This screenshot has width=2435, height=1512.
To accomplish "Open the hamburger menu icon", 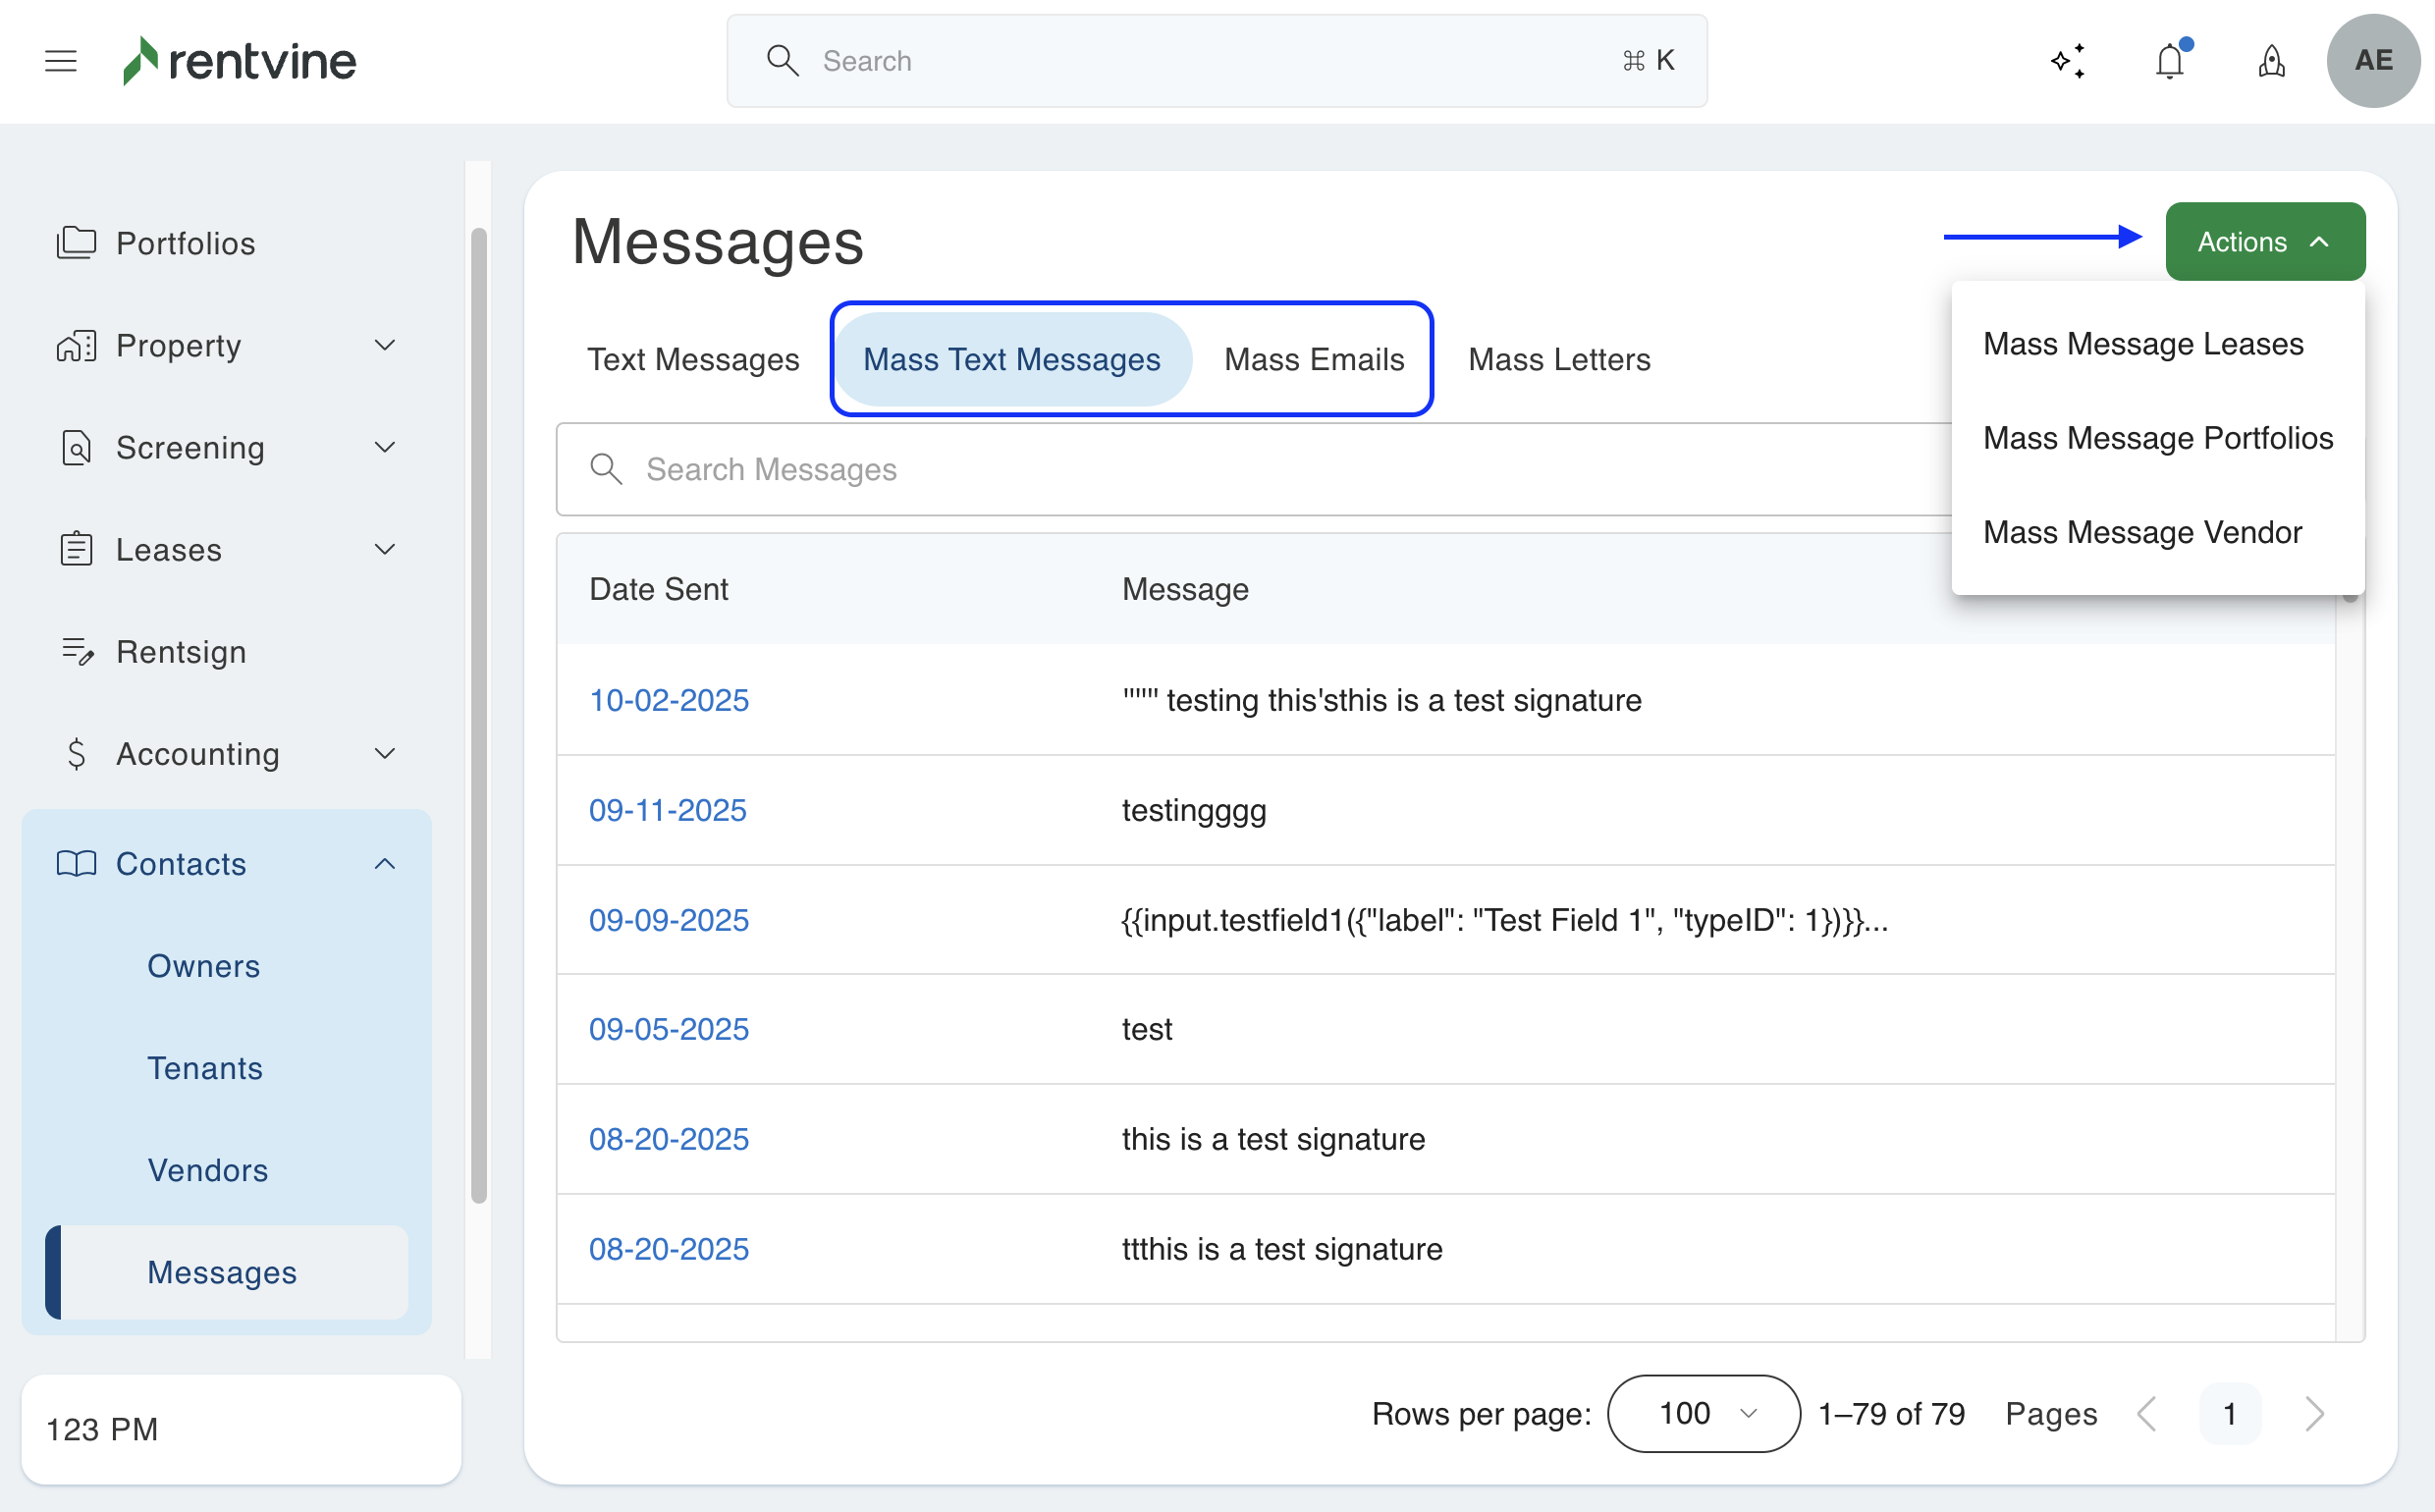I will (x=61, y=61).
